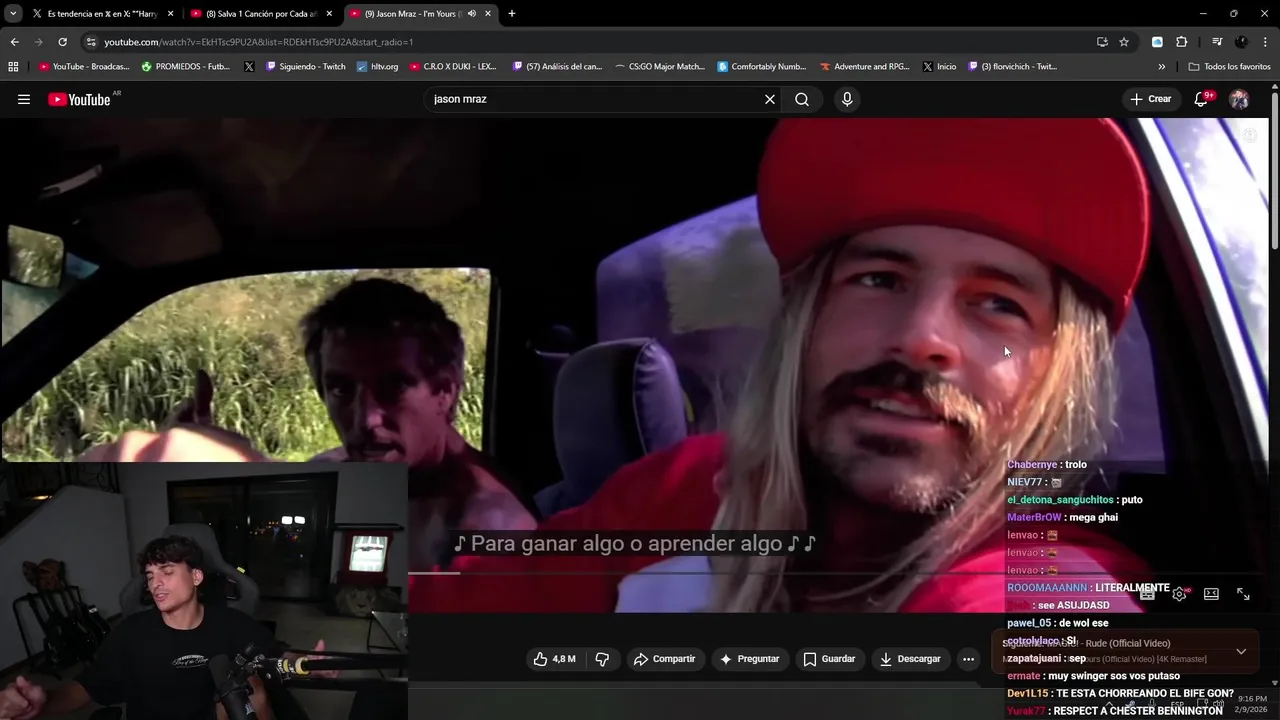1280x720 pixels.
Task: Start voice search with the microphone
Action: click(x=847, y=99)
